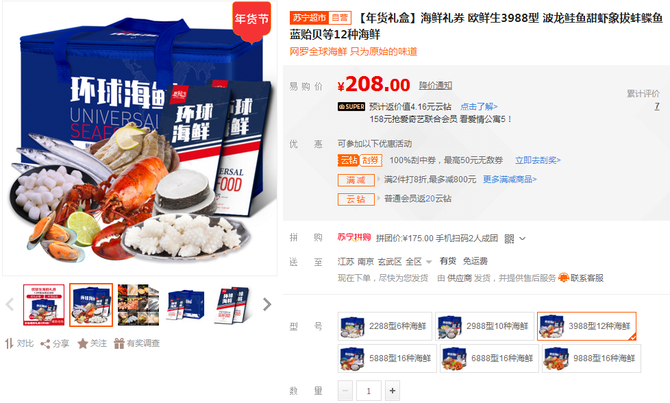Click the 云钻 promotion tag

(x=356, y=199)
